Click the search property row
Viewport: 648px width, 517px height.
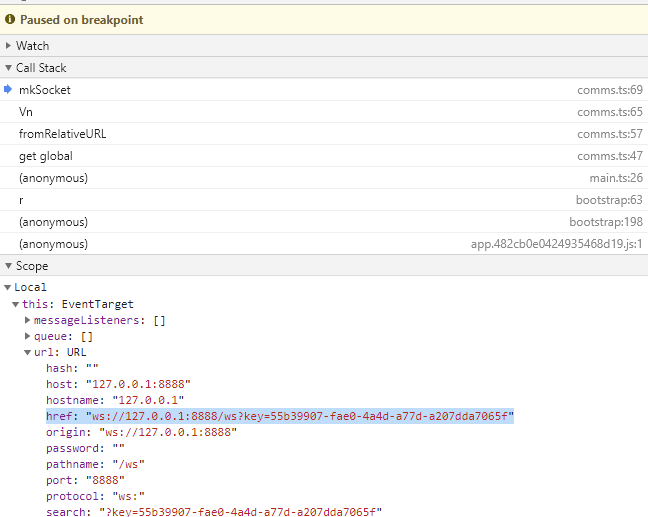pos(214,512)
